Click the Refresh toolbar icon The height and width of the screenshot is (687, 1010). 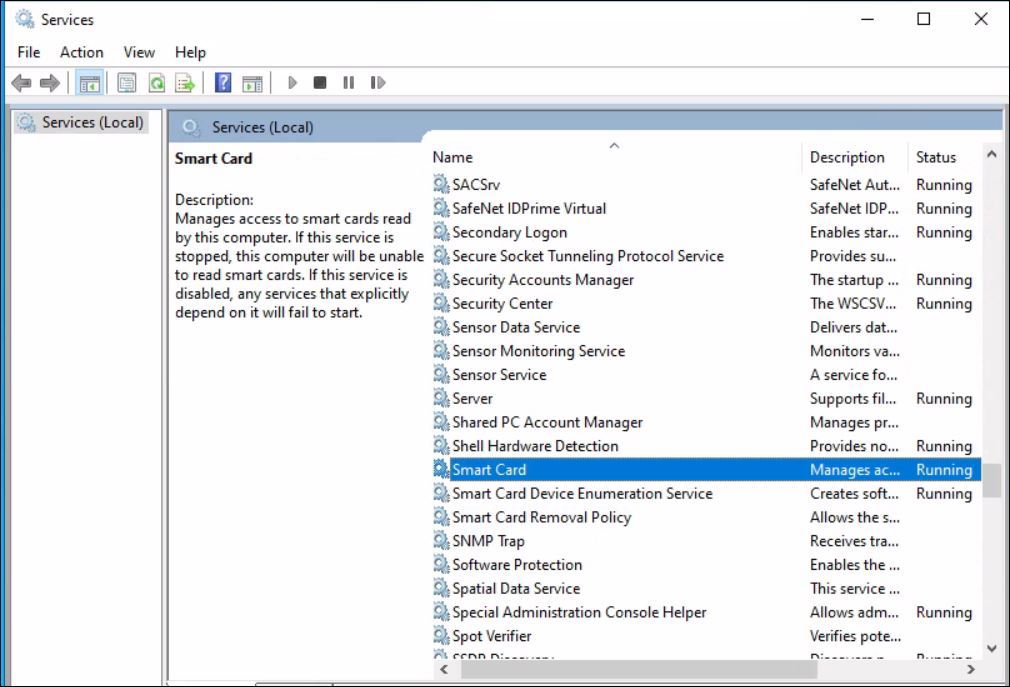(157, 83)
